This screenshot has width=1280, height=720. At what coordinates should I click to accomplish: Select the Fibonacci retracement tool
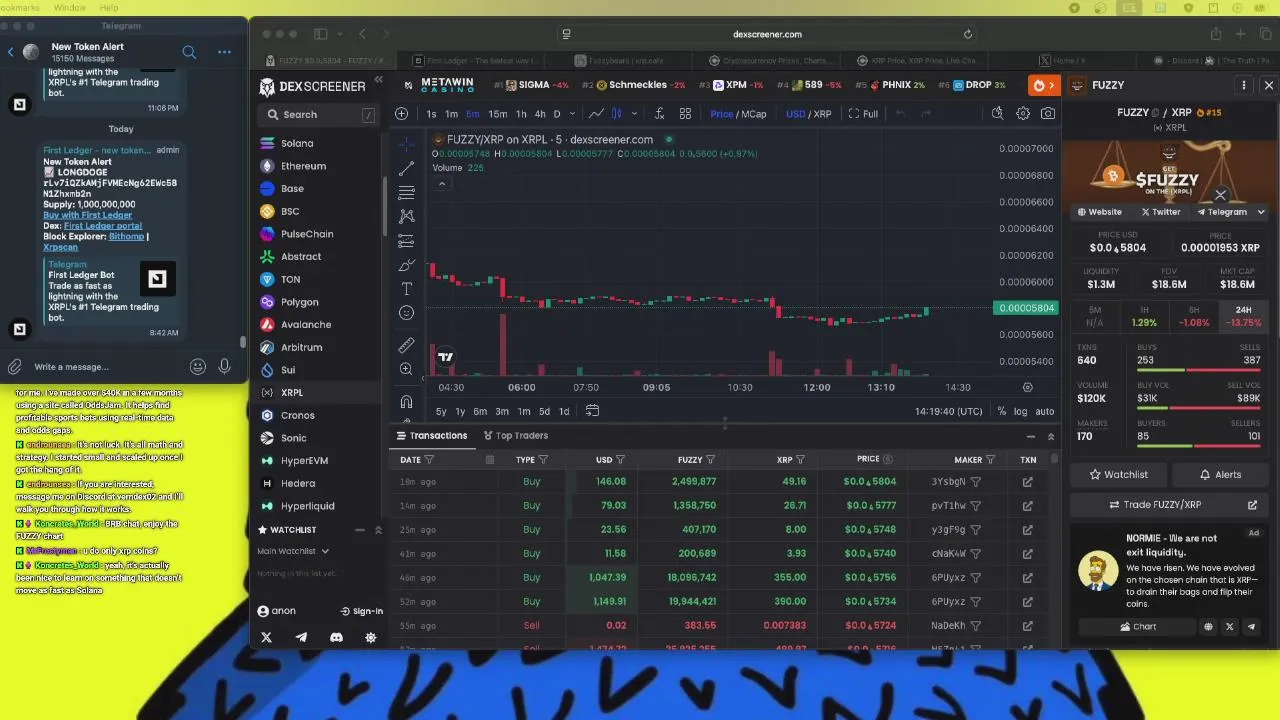click(x=406, y=192)
